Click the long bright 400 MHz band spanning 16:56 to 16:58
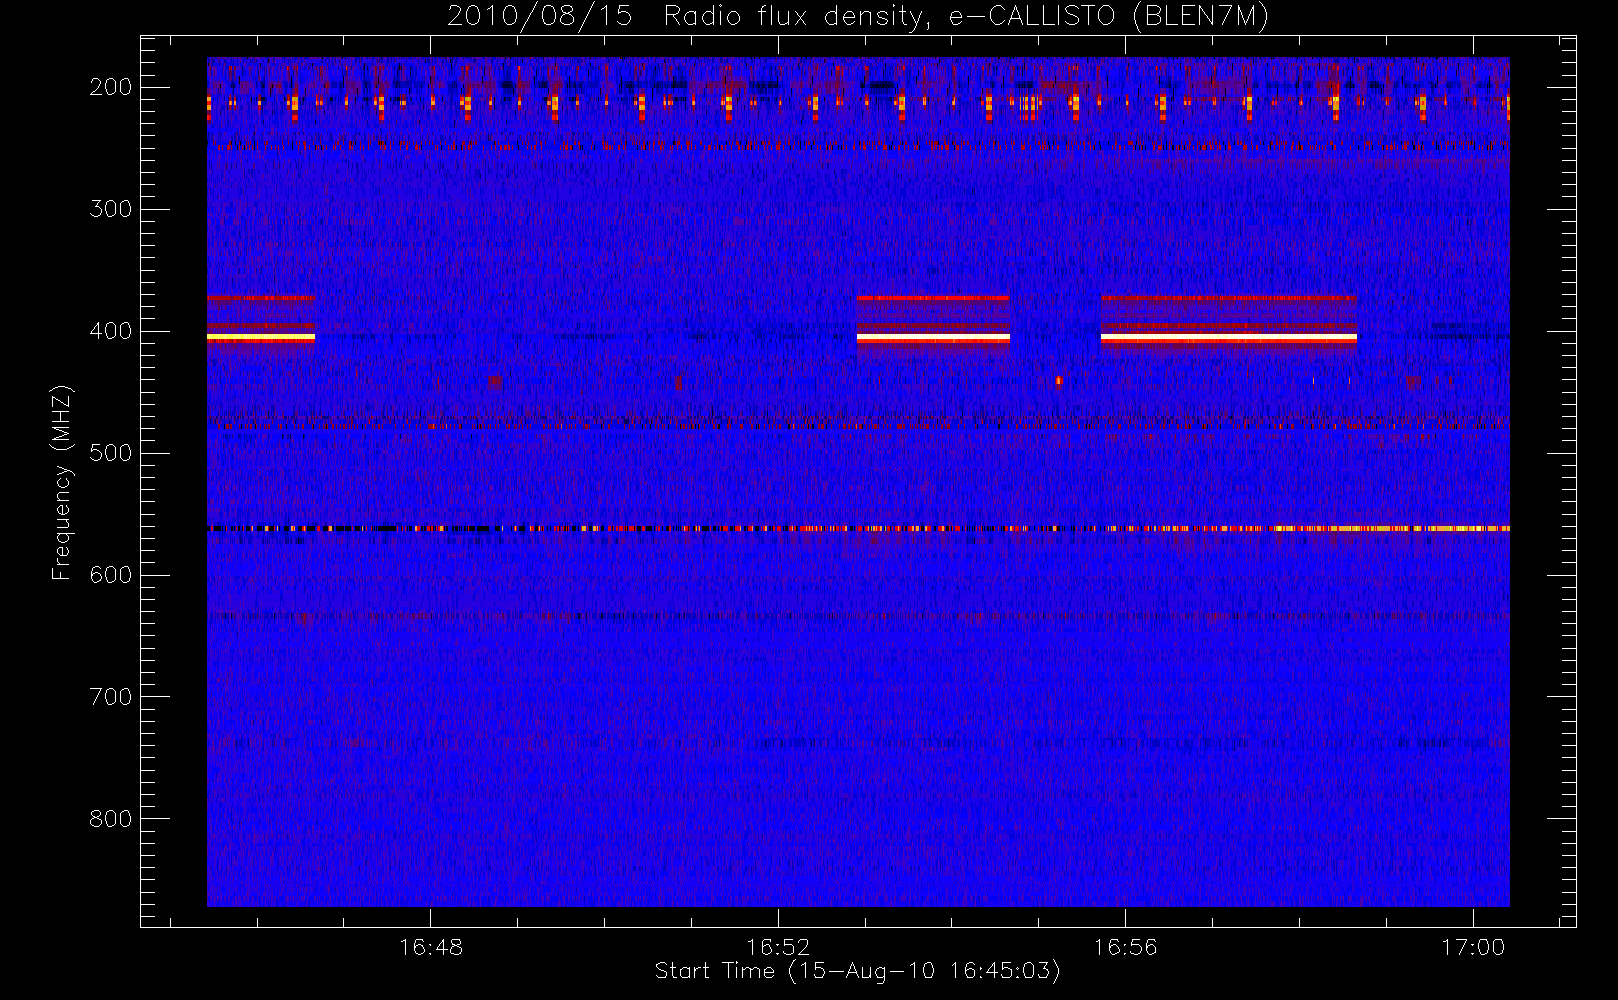Image resolution: width=1618 pixels, height=1000 pixels. click(1229, 338)
